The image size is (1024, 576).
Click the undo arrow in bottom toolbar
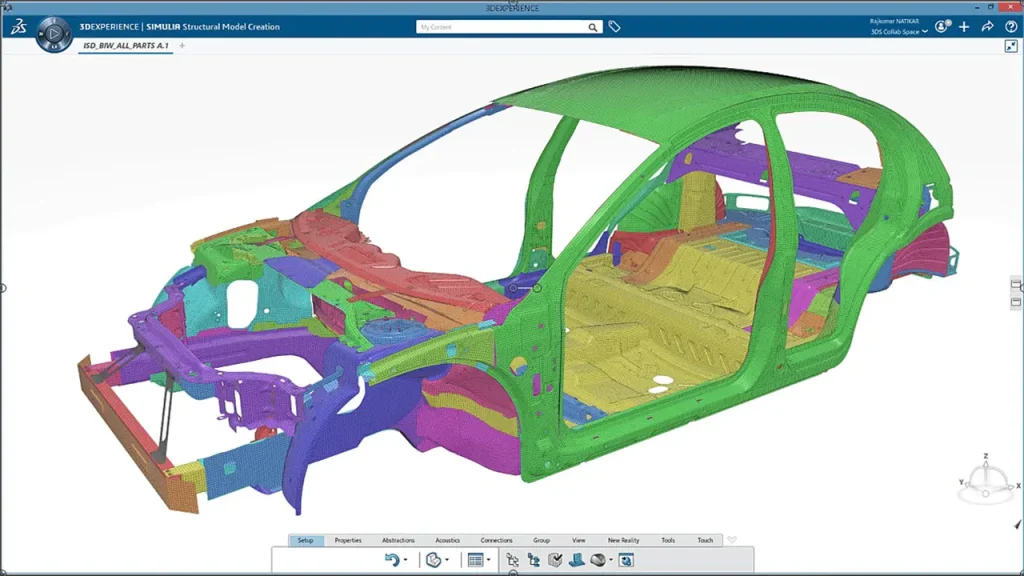393,560
